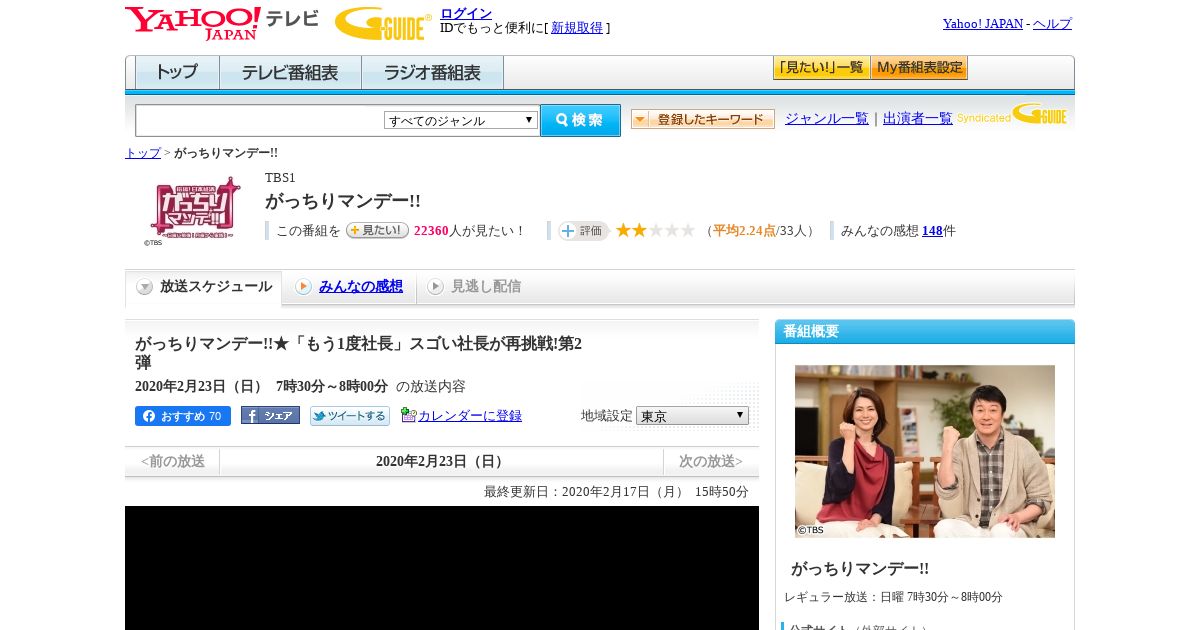1200x630 pixels.
Task: Go to <前の放送 previous broadcast
Action: tap(172, 461)
